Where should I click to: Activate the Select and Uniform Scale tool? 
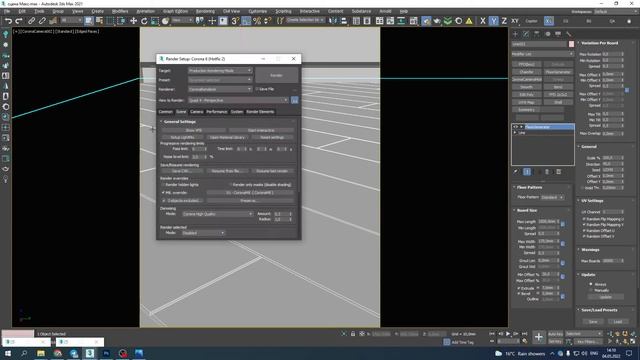pyautogui.click(x=155, y=21)
